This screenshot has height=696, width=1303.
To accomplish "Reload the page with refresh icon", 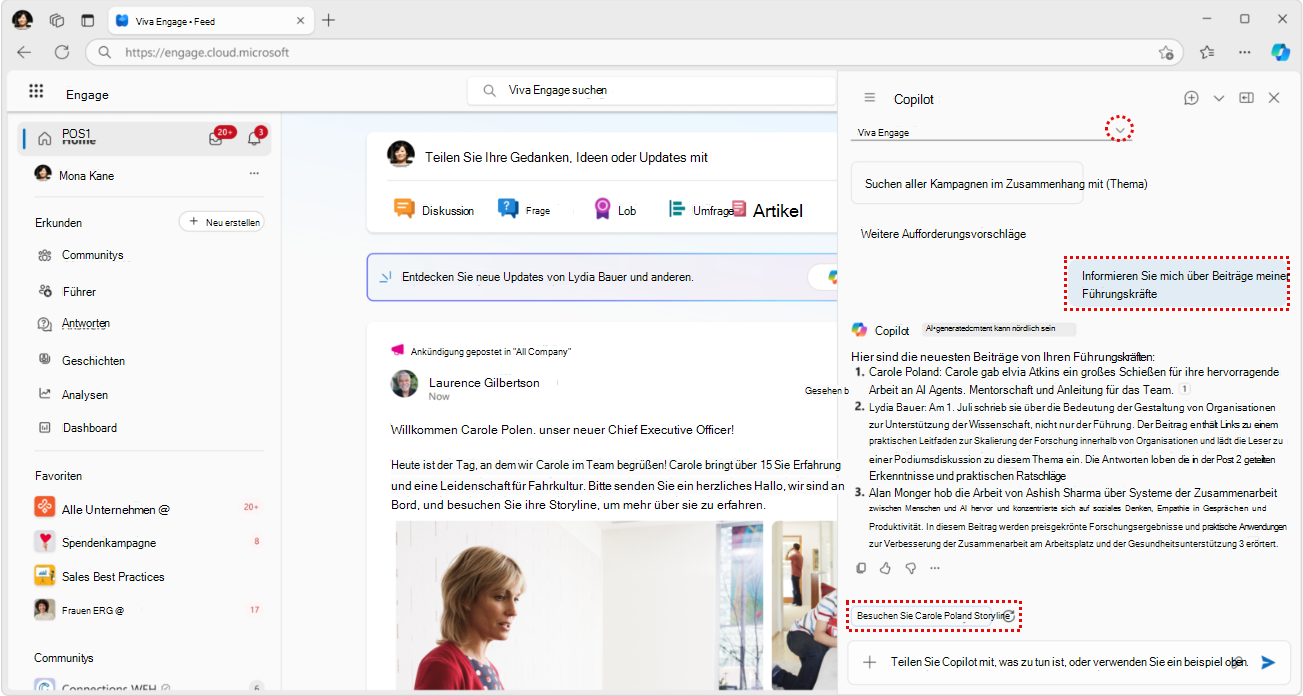I will [62, 52].
